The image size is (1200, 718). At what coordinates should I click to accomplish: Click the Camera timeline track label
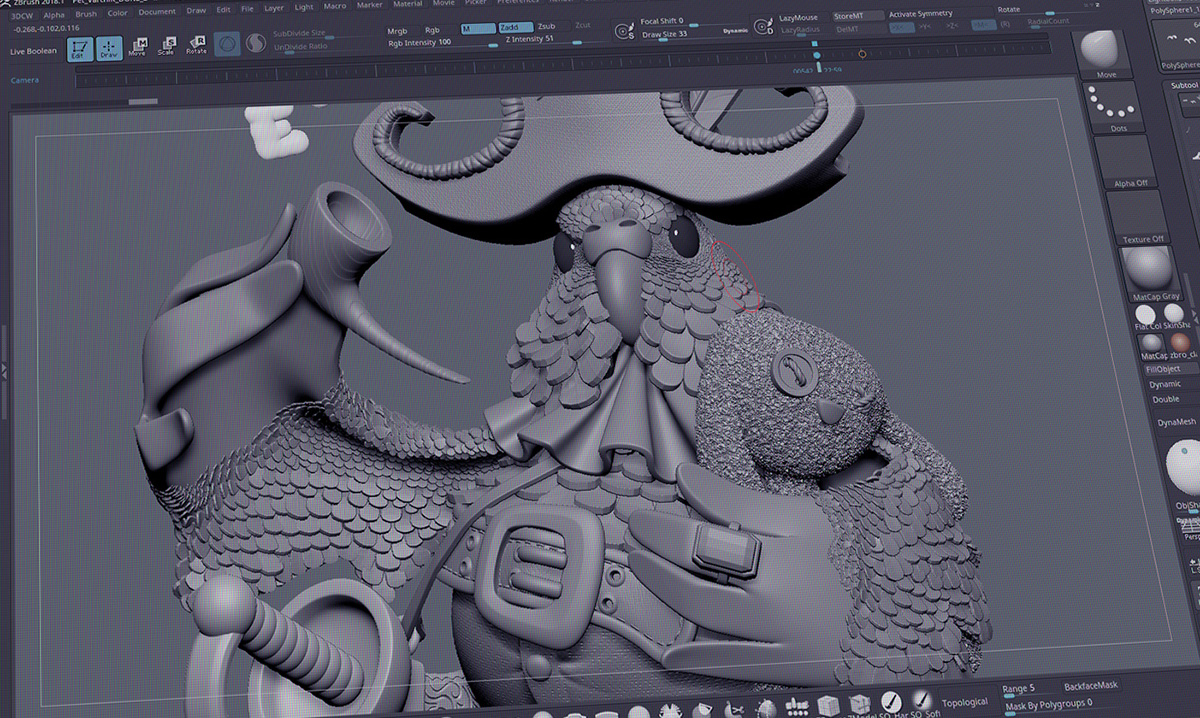[26, 79]
